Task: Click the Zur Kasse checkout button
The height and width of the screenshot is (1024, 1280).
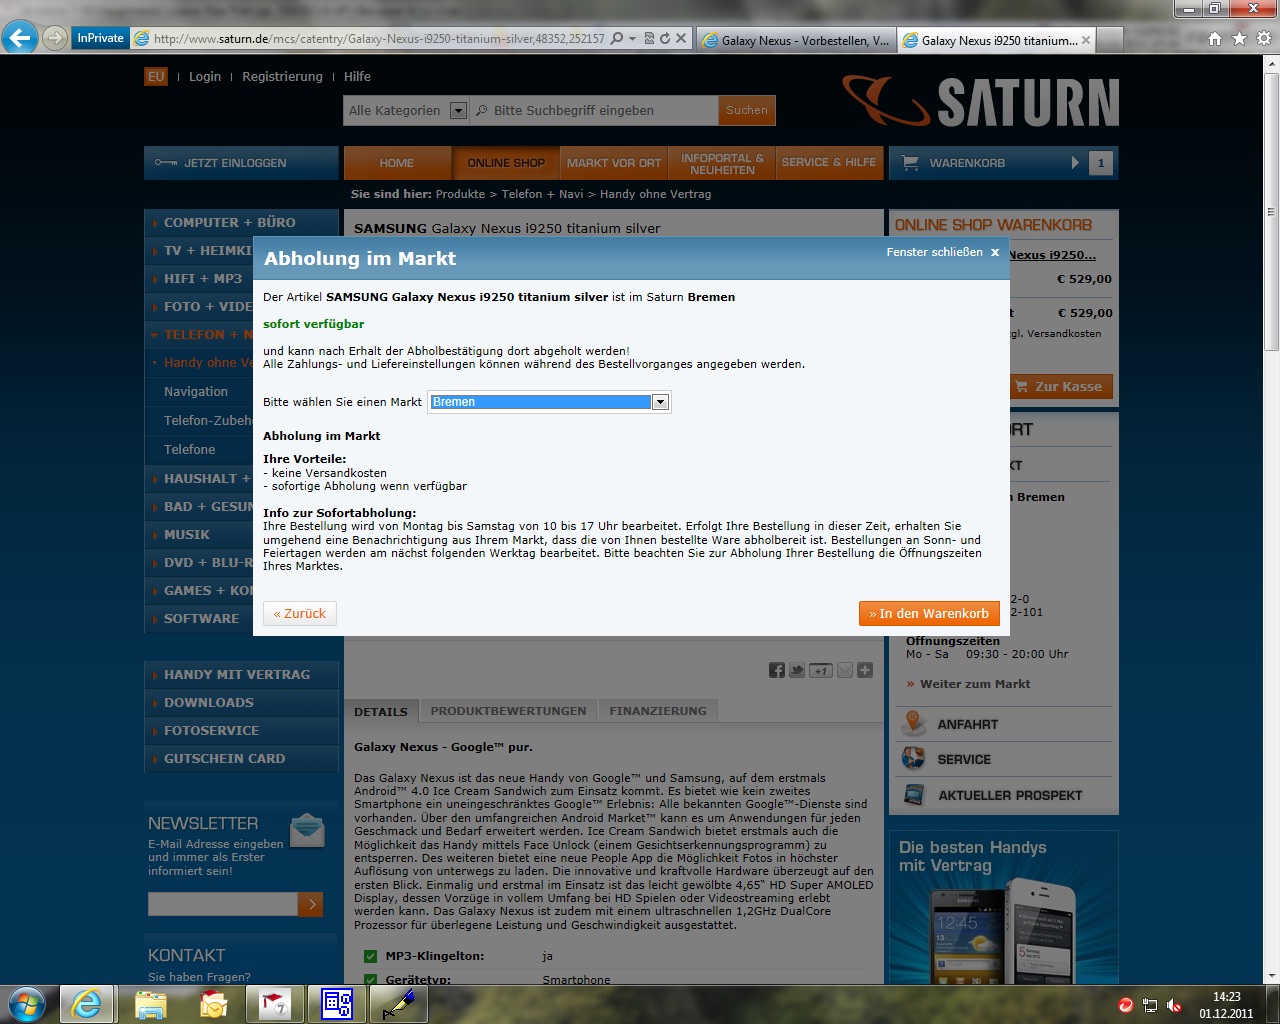Action: tap(1060, 386)
